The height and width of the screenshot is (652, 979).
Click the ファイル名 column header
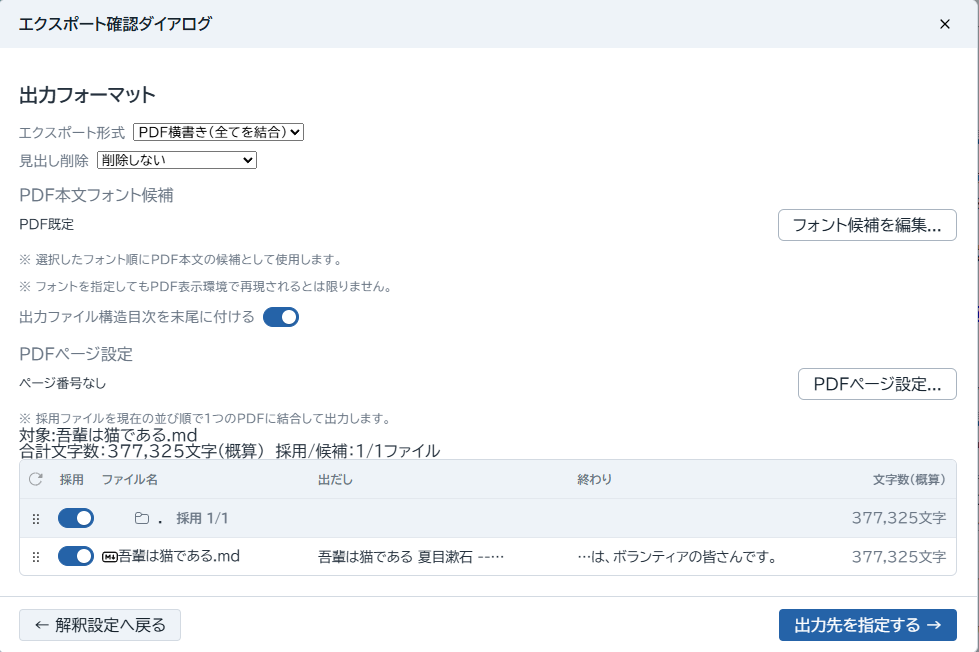point(130,480)
